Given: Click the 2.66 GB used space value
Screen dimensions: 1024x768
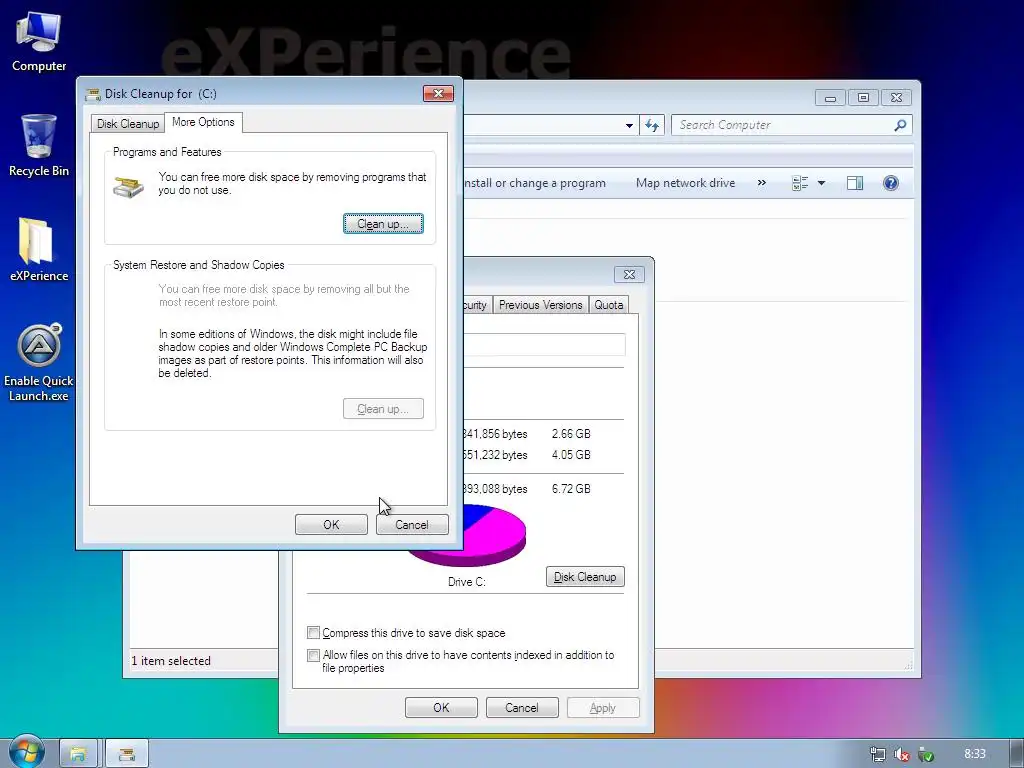Looking at the screenshot, I should click(x=571, y=434).
